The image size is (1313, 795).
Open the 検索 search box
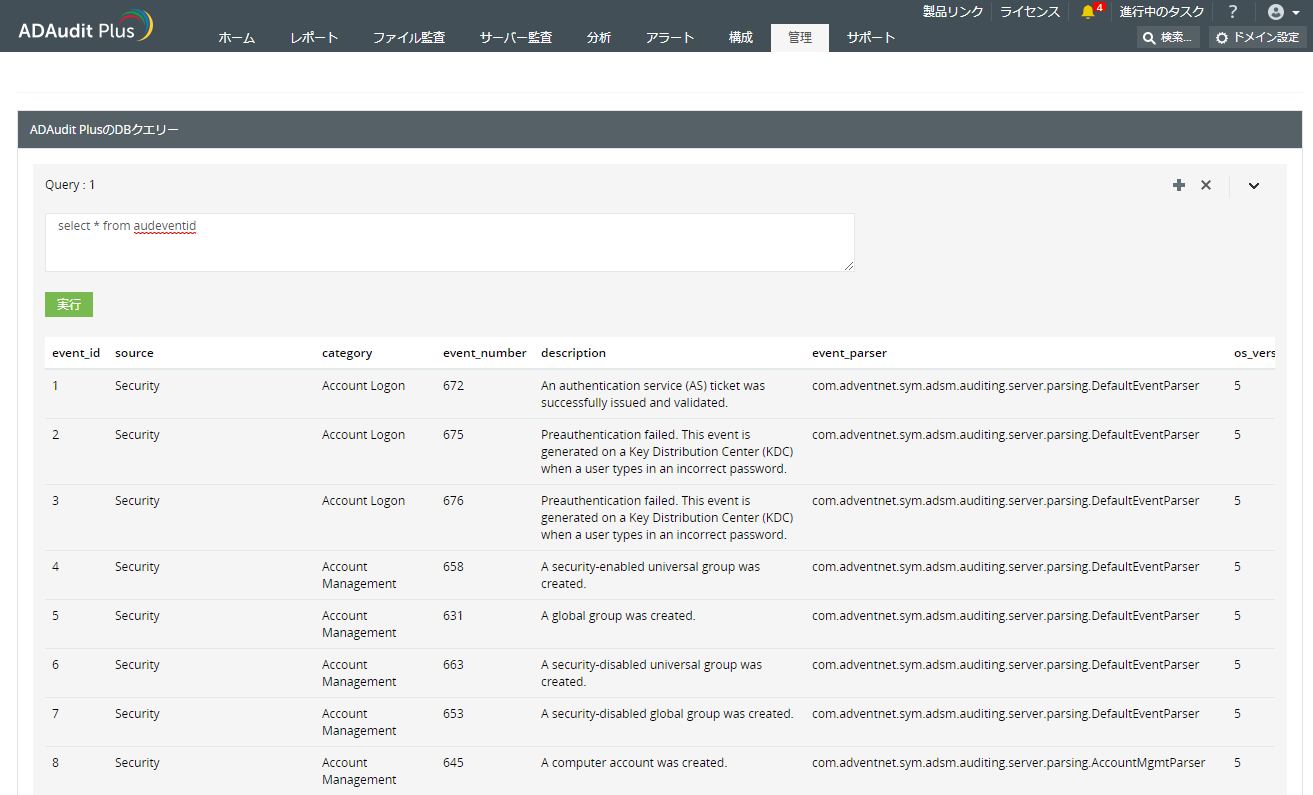pos(1167,38)
